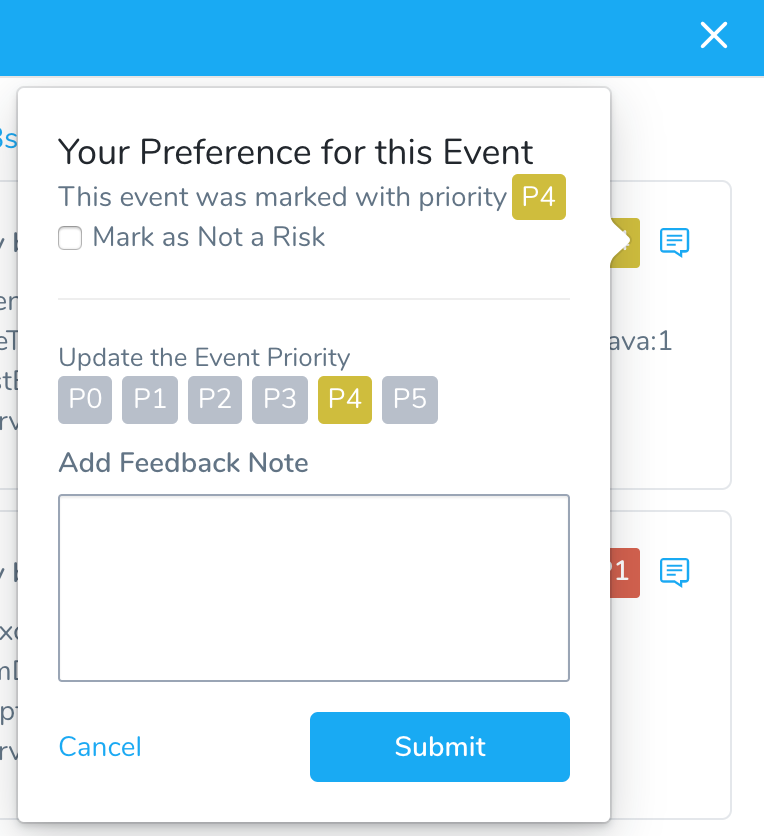Set event priority to P0
This screenshot has height=836, width=764.
pyautogui.click(x=85, y=400)
